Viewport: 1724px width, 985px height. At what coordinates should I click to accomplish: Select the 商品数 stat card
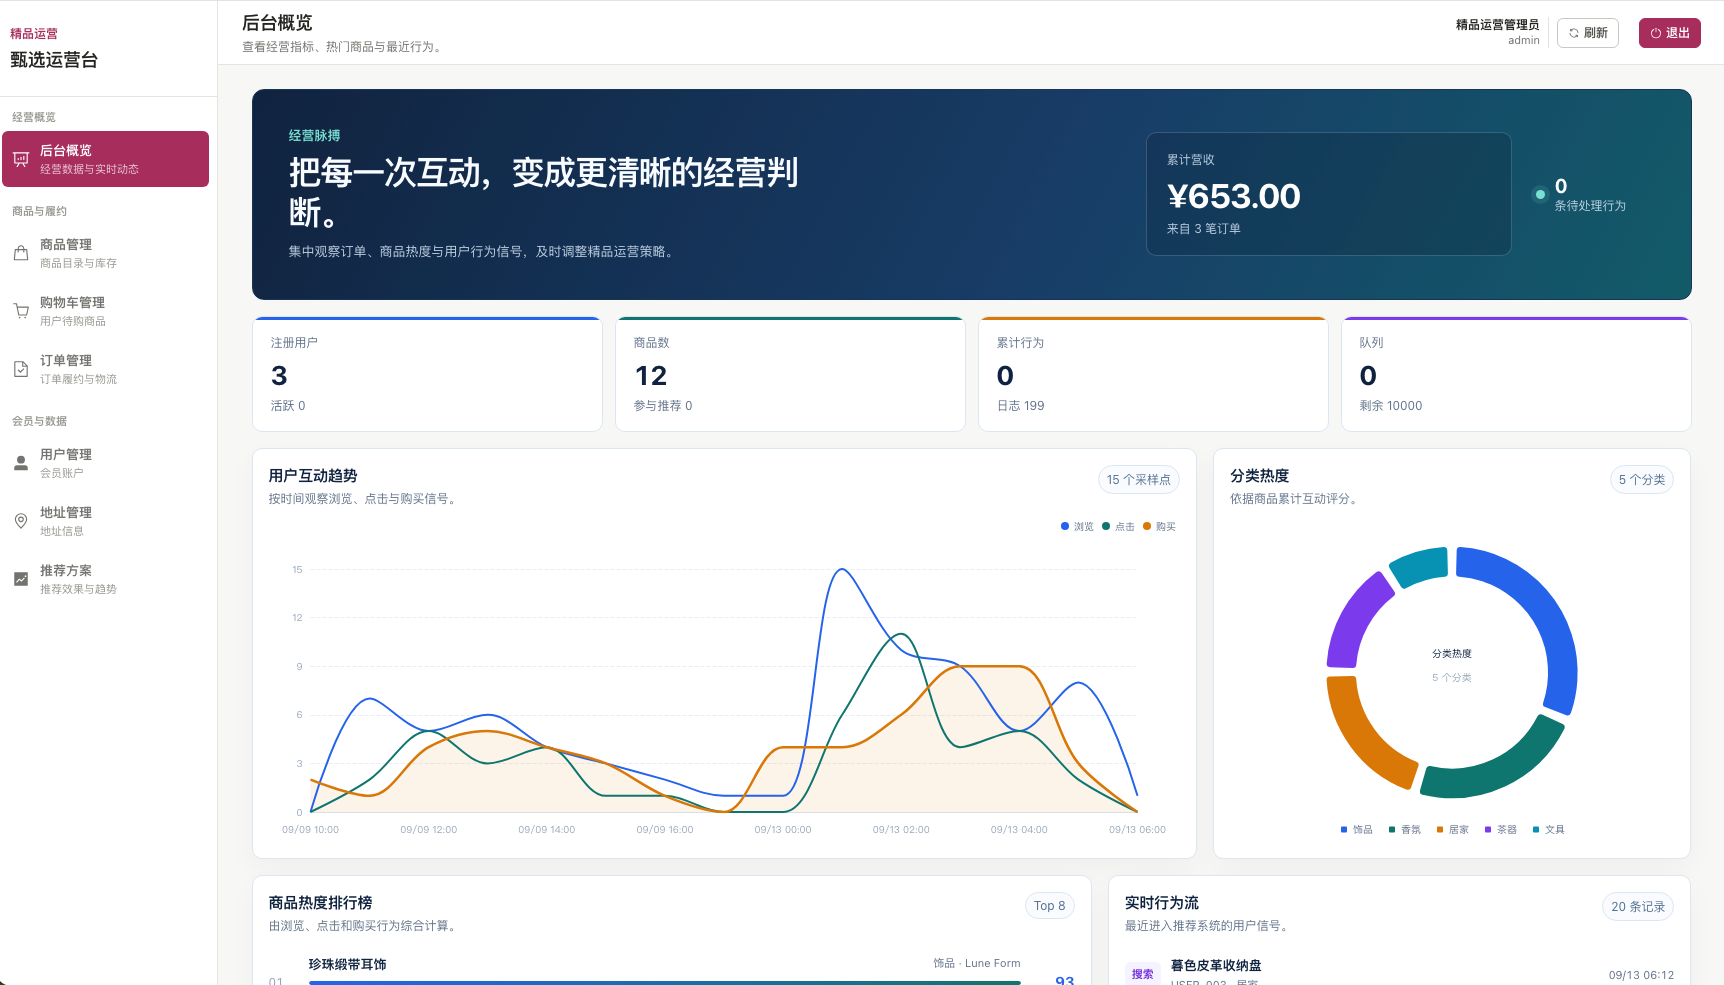[x=790, y=374]
